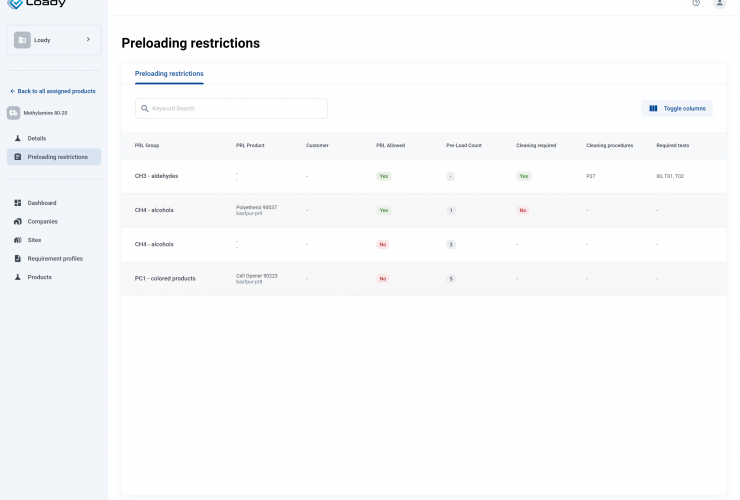Click the Products flask icon

click(x=18, y=277)
